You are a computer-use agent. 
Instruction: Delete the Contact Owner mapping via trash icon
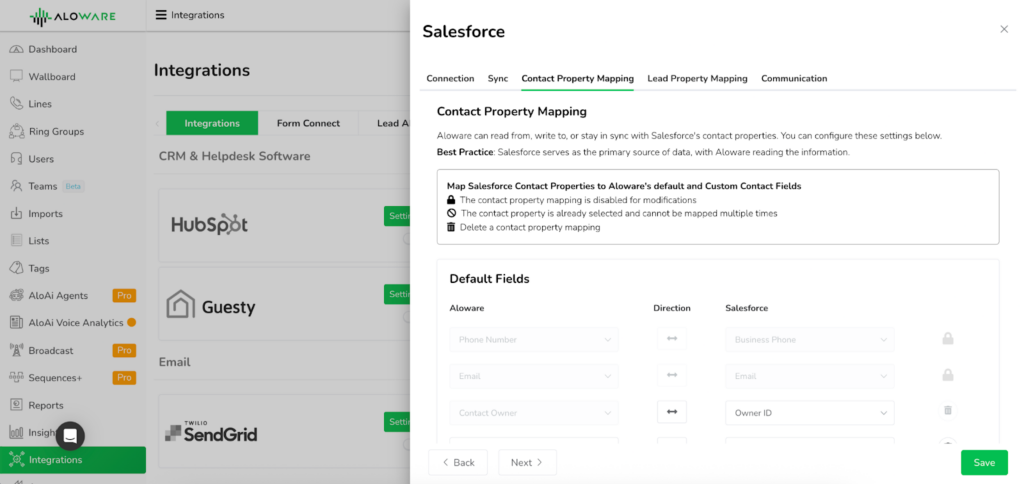(x=948, y=411)
